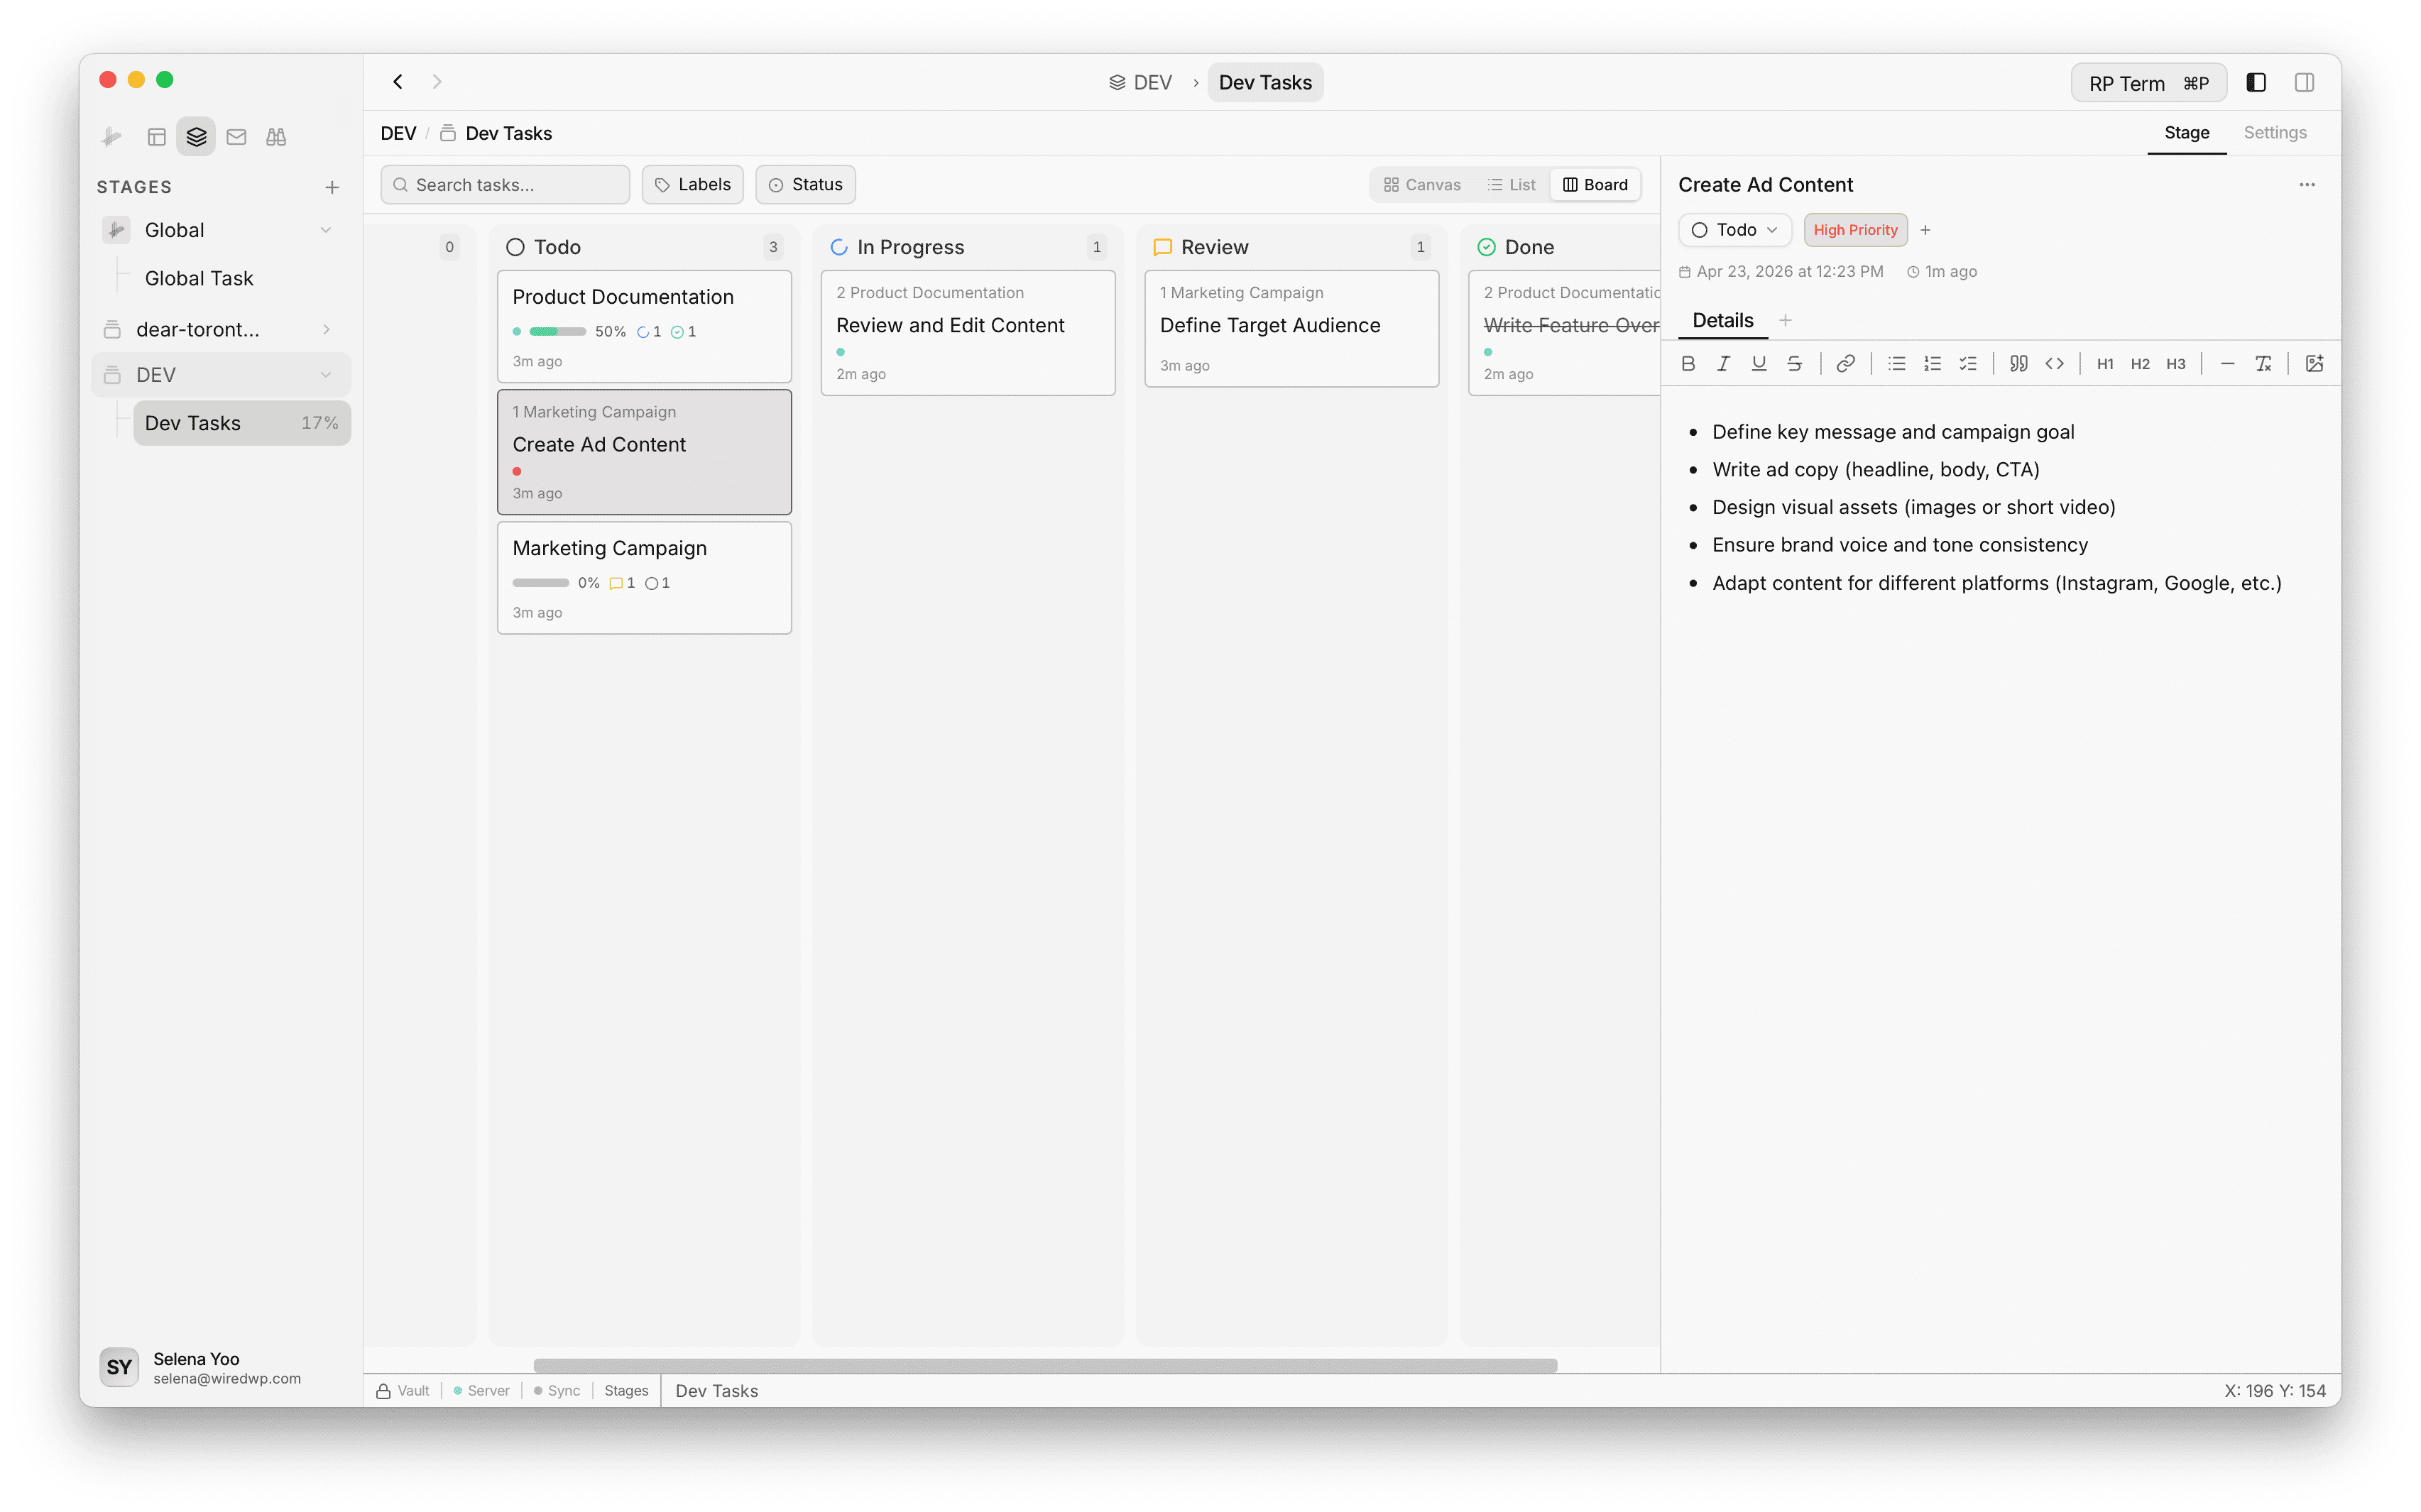Click Server status indicator

point(481,1391)
